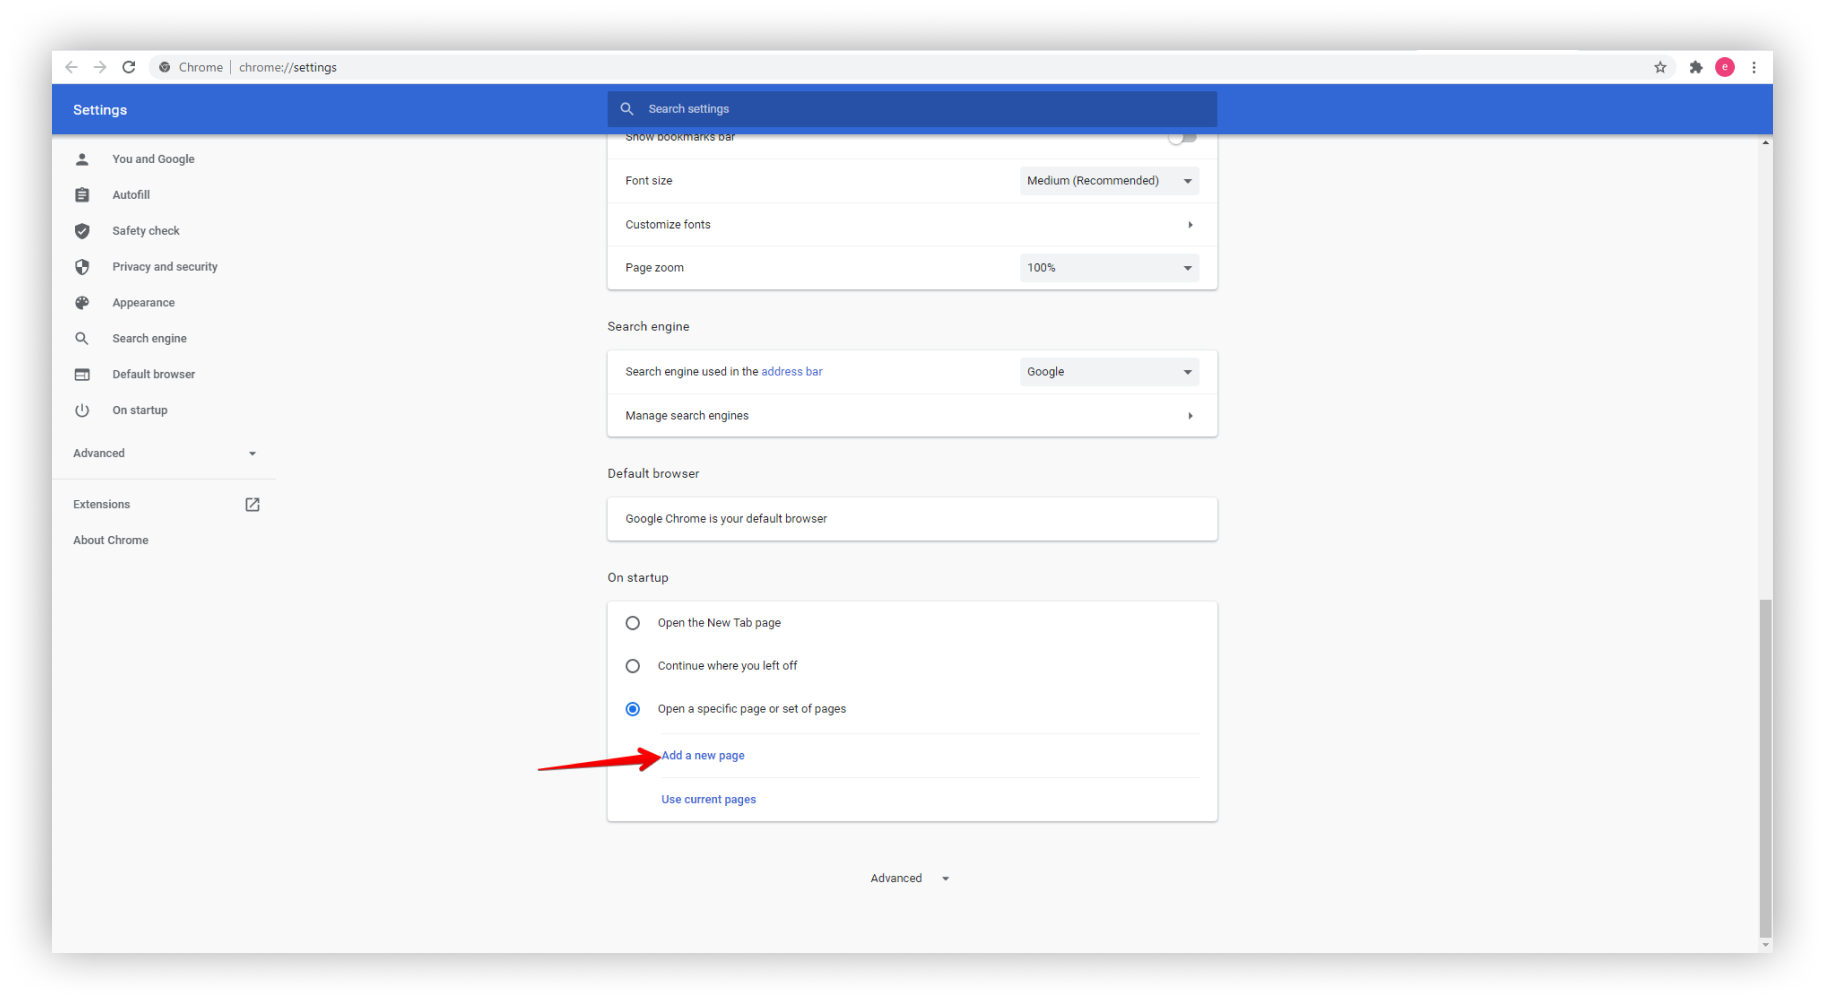Open Extensions via external link icon

(252, 505)
